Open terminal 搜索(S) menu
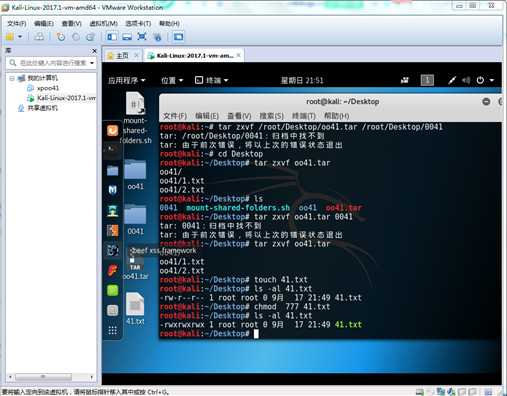 [271, 116]
